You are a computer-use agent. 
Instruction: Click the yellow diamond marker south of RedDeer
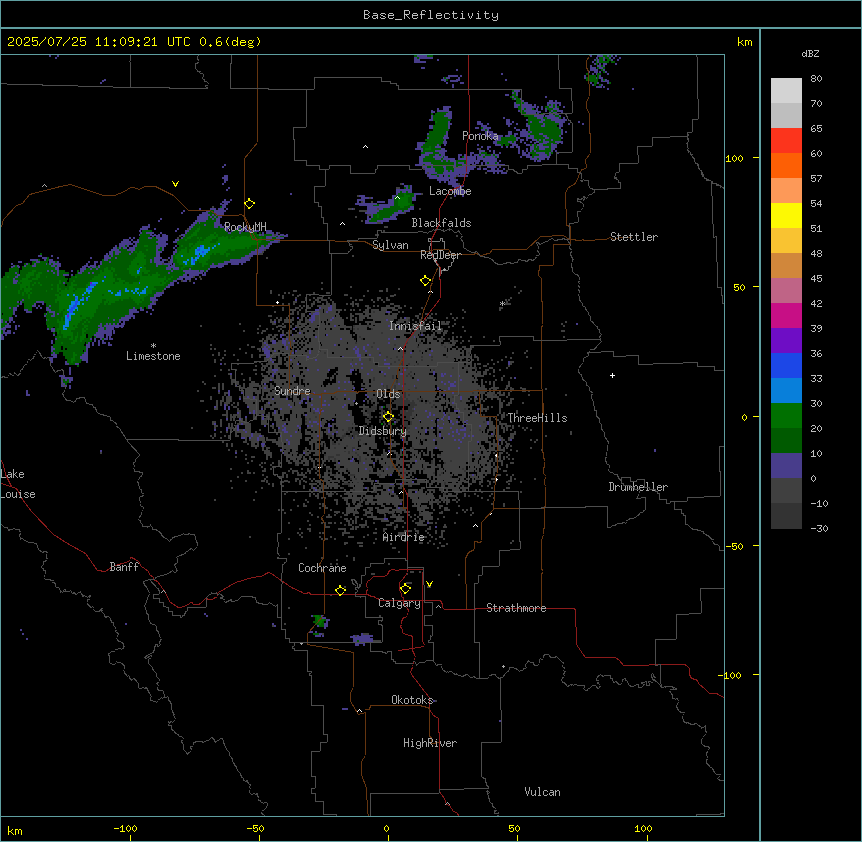426,281
